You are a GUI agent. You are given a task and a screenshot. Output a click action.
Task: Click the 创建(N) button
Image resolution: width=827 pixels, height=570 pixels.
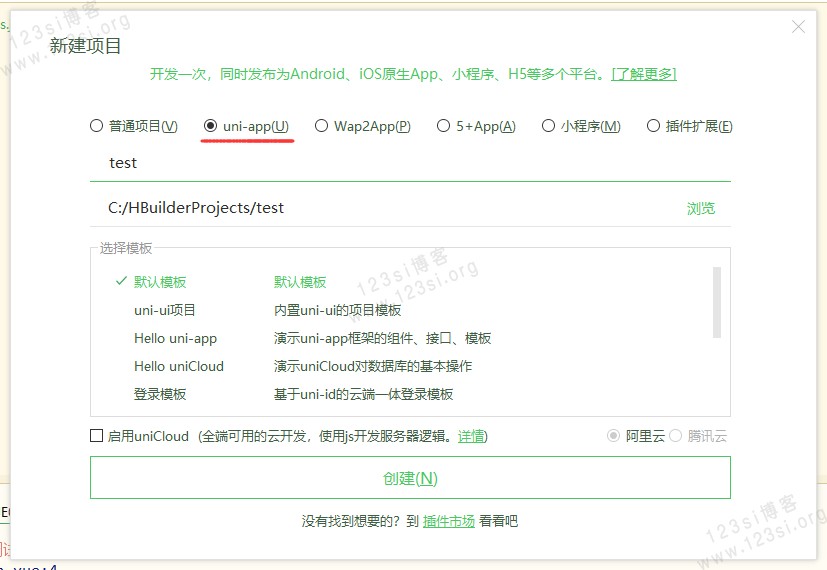coord(410,478)
